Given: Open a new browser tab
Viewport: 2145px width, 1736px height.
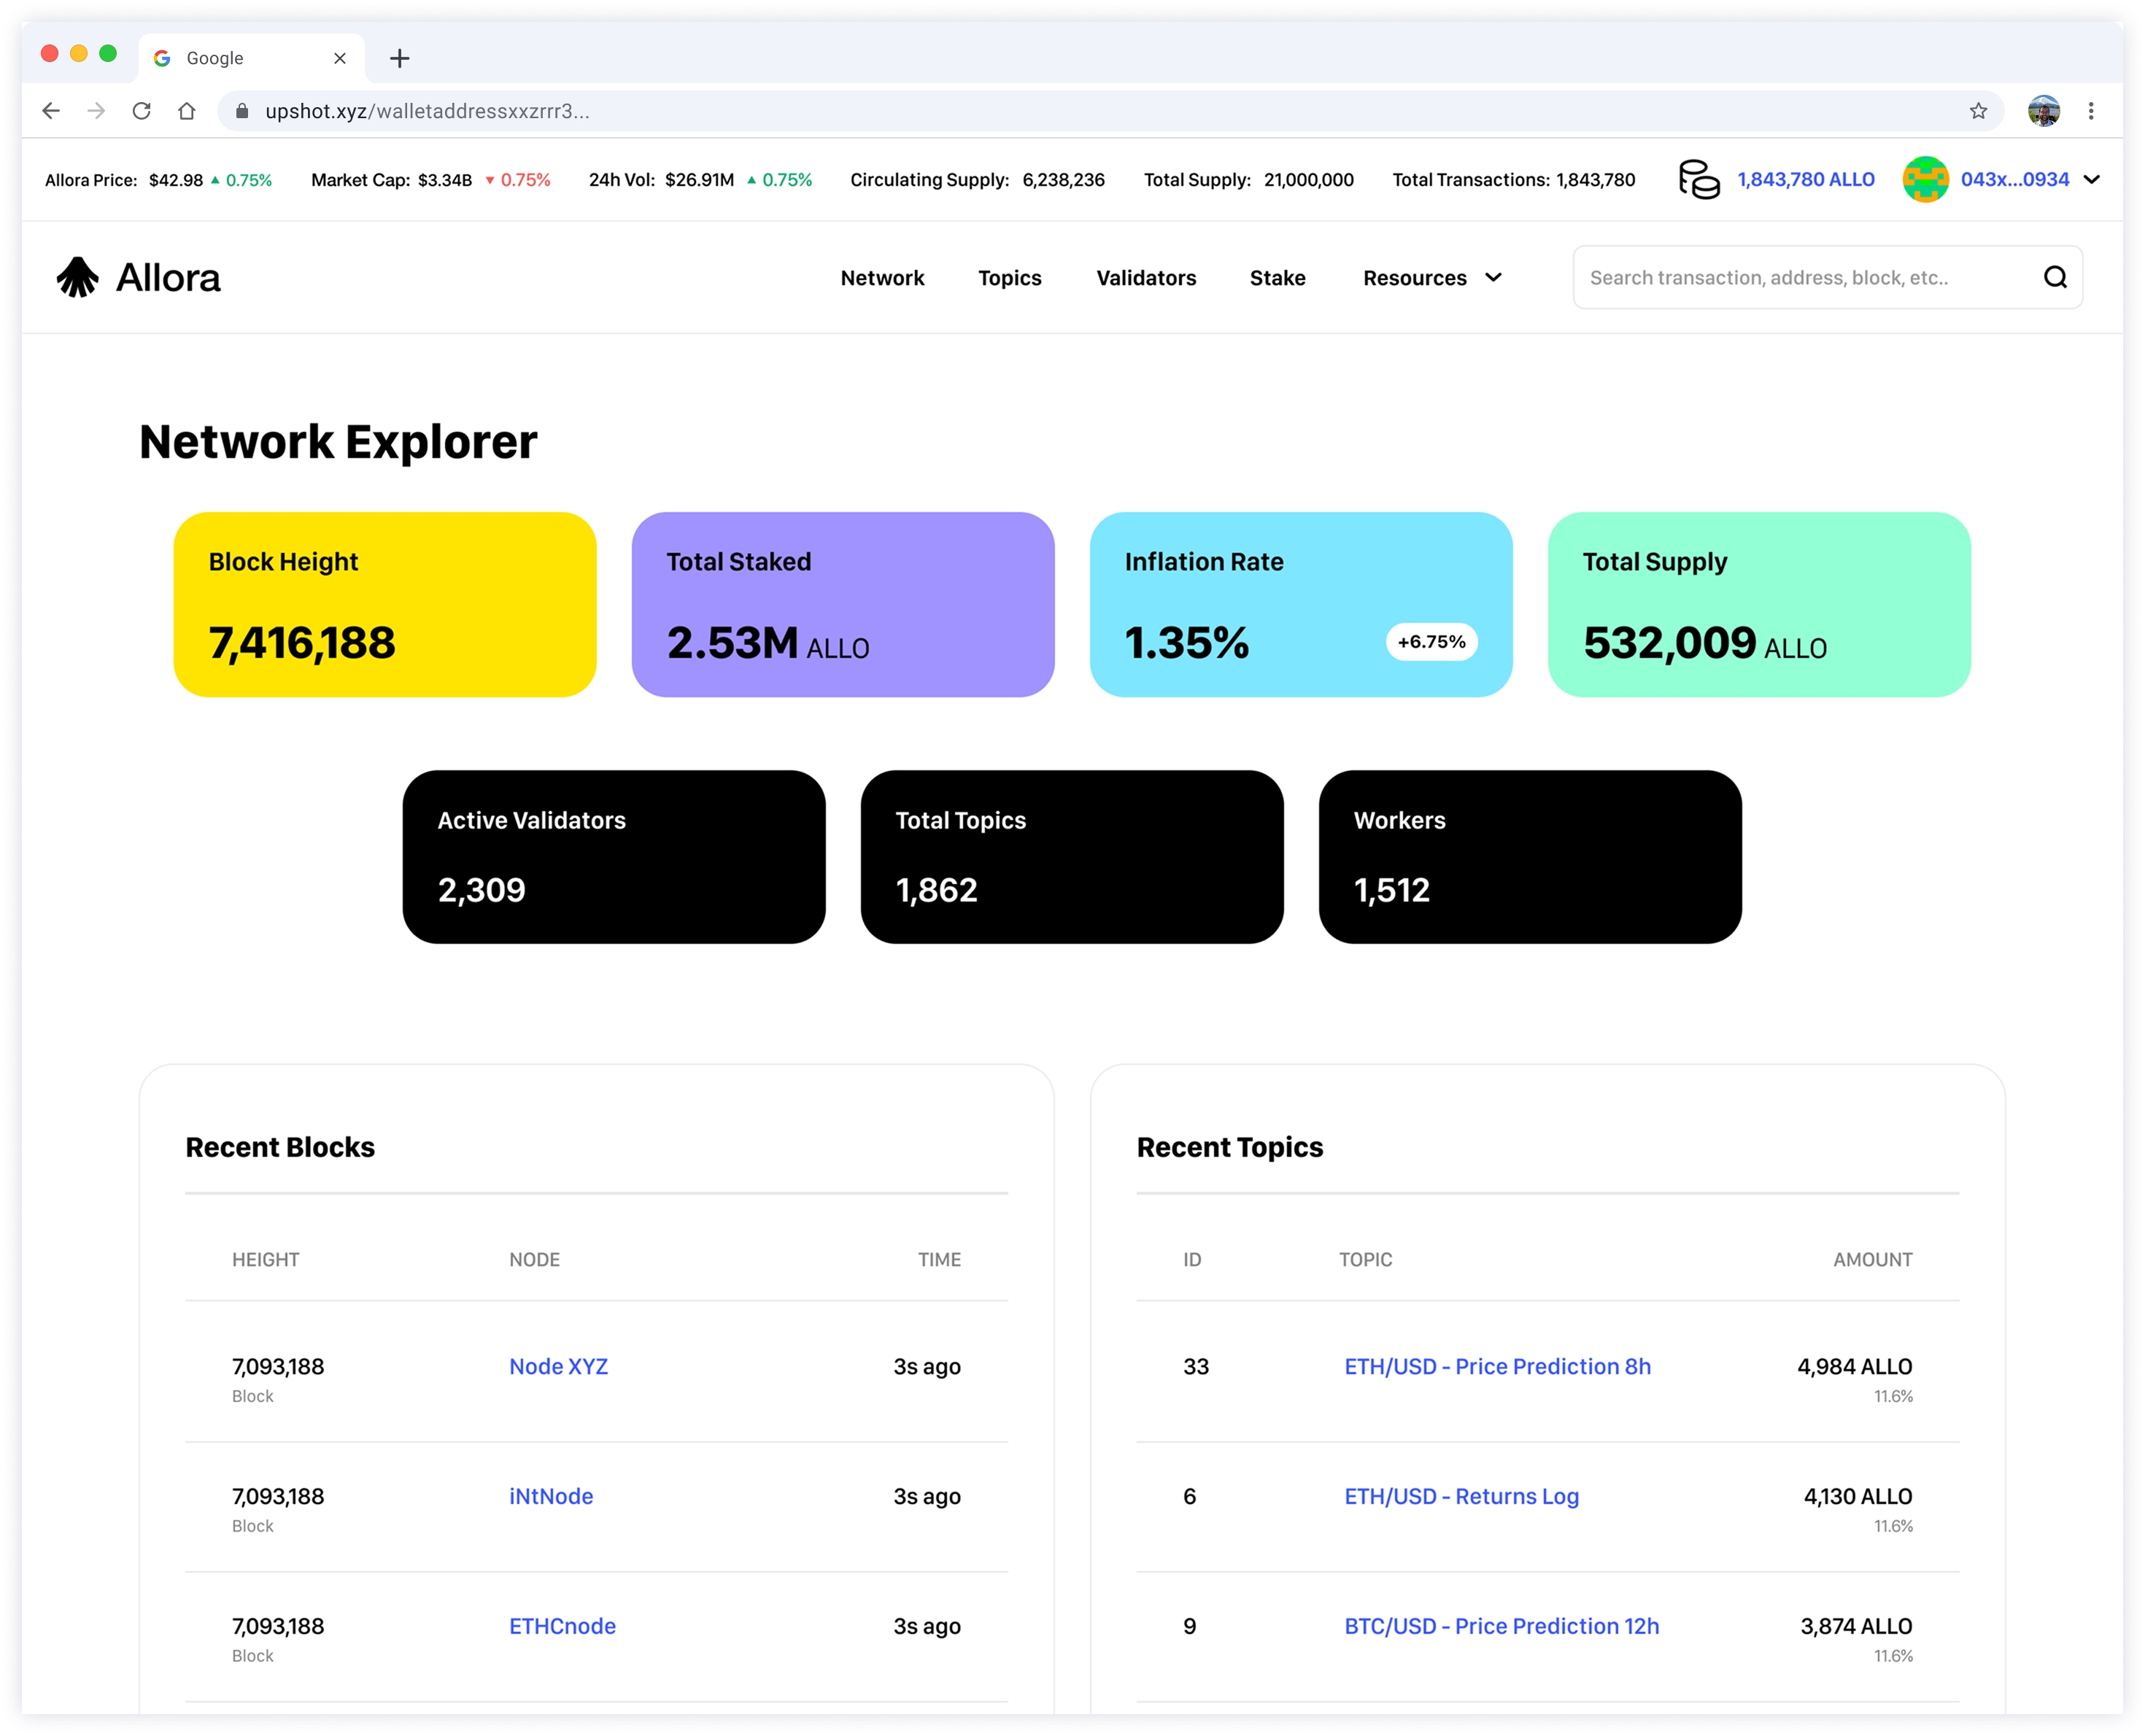Looking at the screenshot, I should click(400, 59).
